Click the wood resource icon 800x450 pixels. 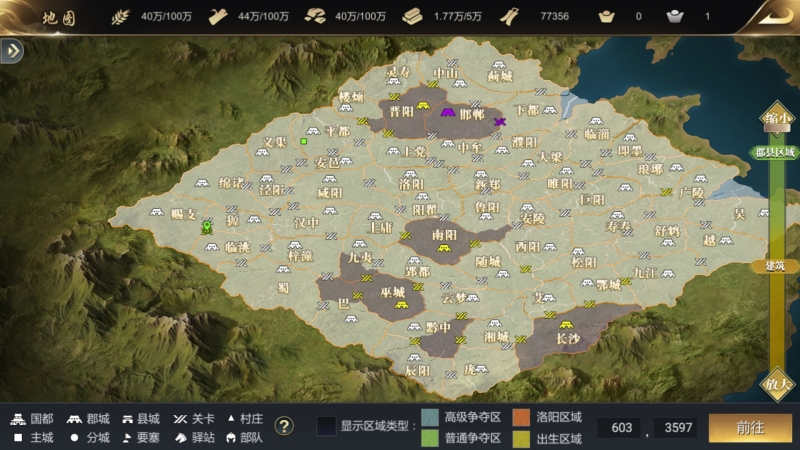(x=218, y=17)
